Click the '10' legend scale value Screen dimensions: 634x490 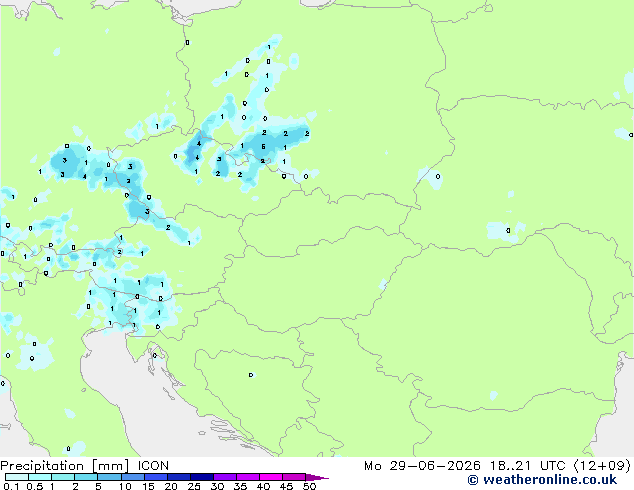[x=125, y=486]
